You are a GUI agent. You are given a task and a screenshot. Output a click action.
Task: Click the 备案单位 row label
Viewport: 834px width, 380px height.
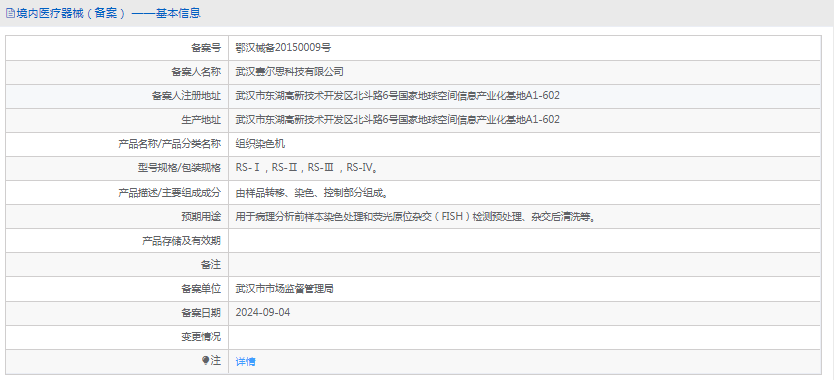(201, 289)
